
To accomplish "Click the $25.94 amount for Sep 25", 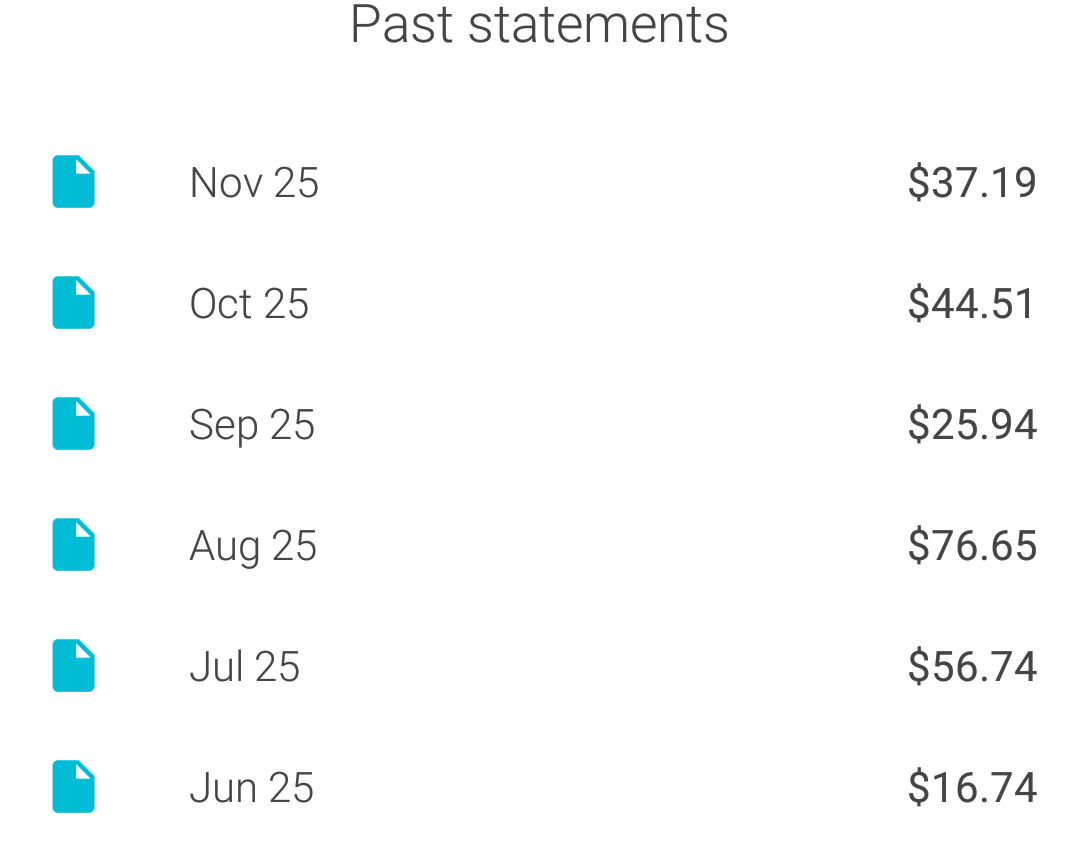I will [x=971, y=424].
